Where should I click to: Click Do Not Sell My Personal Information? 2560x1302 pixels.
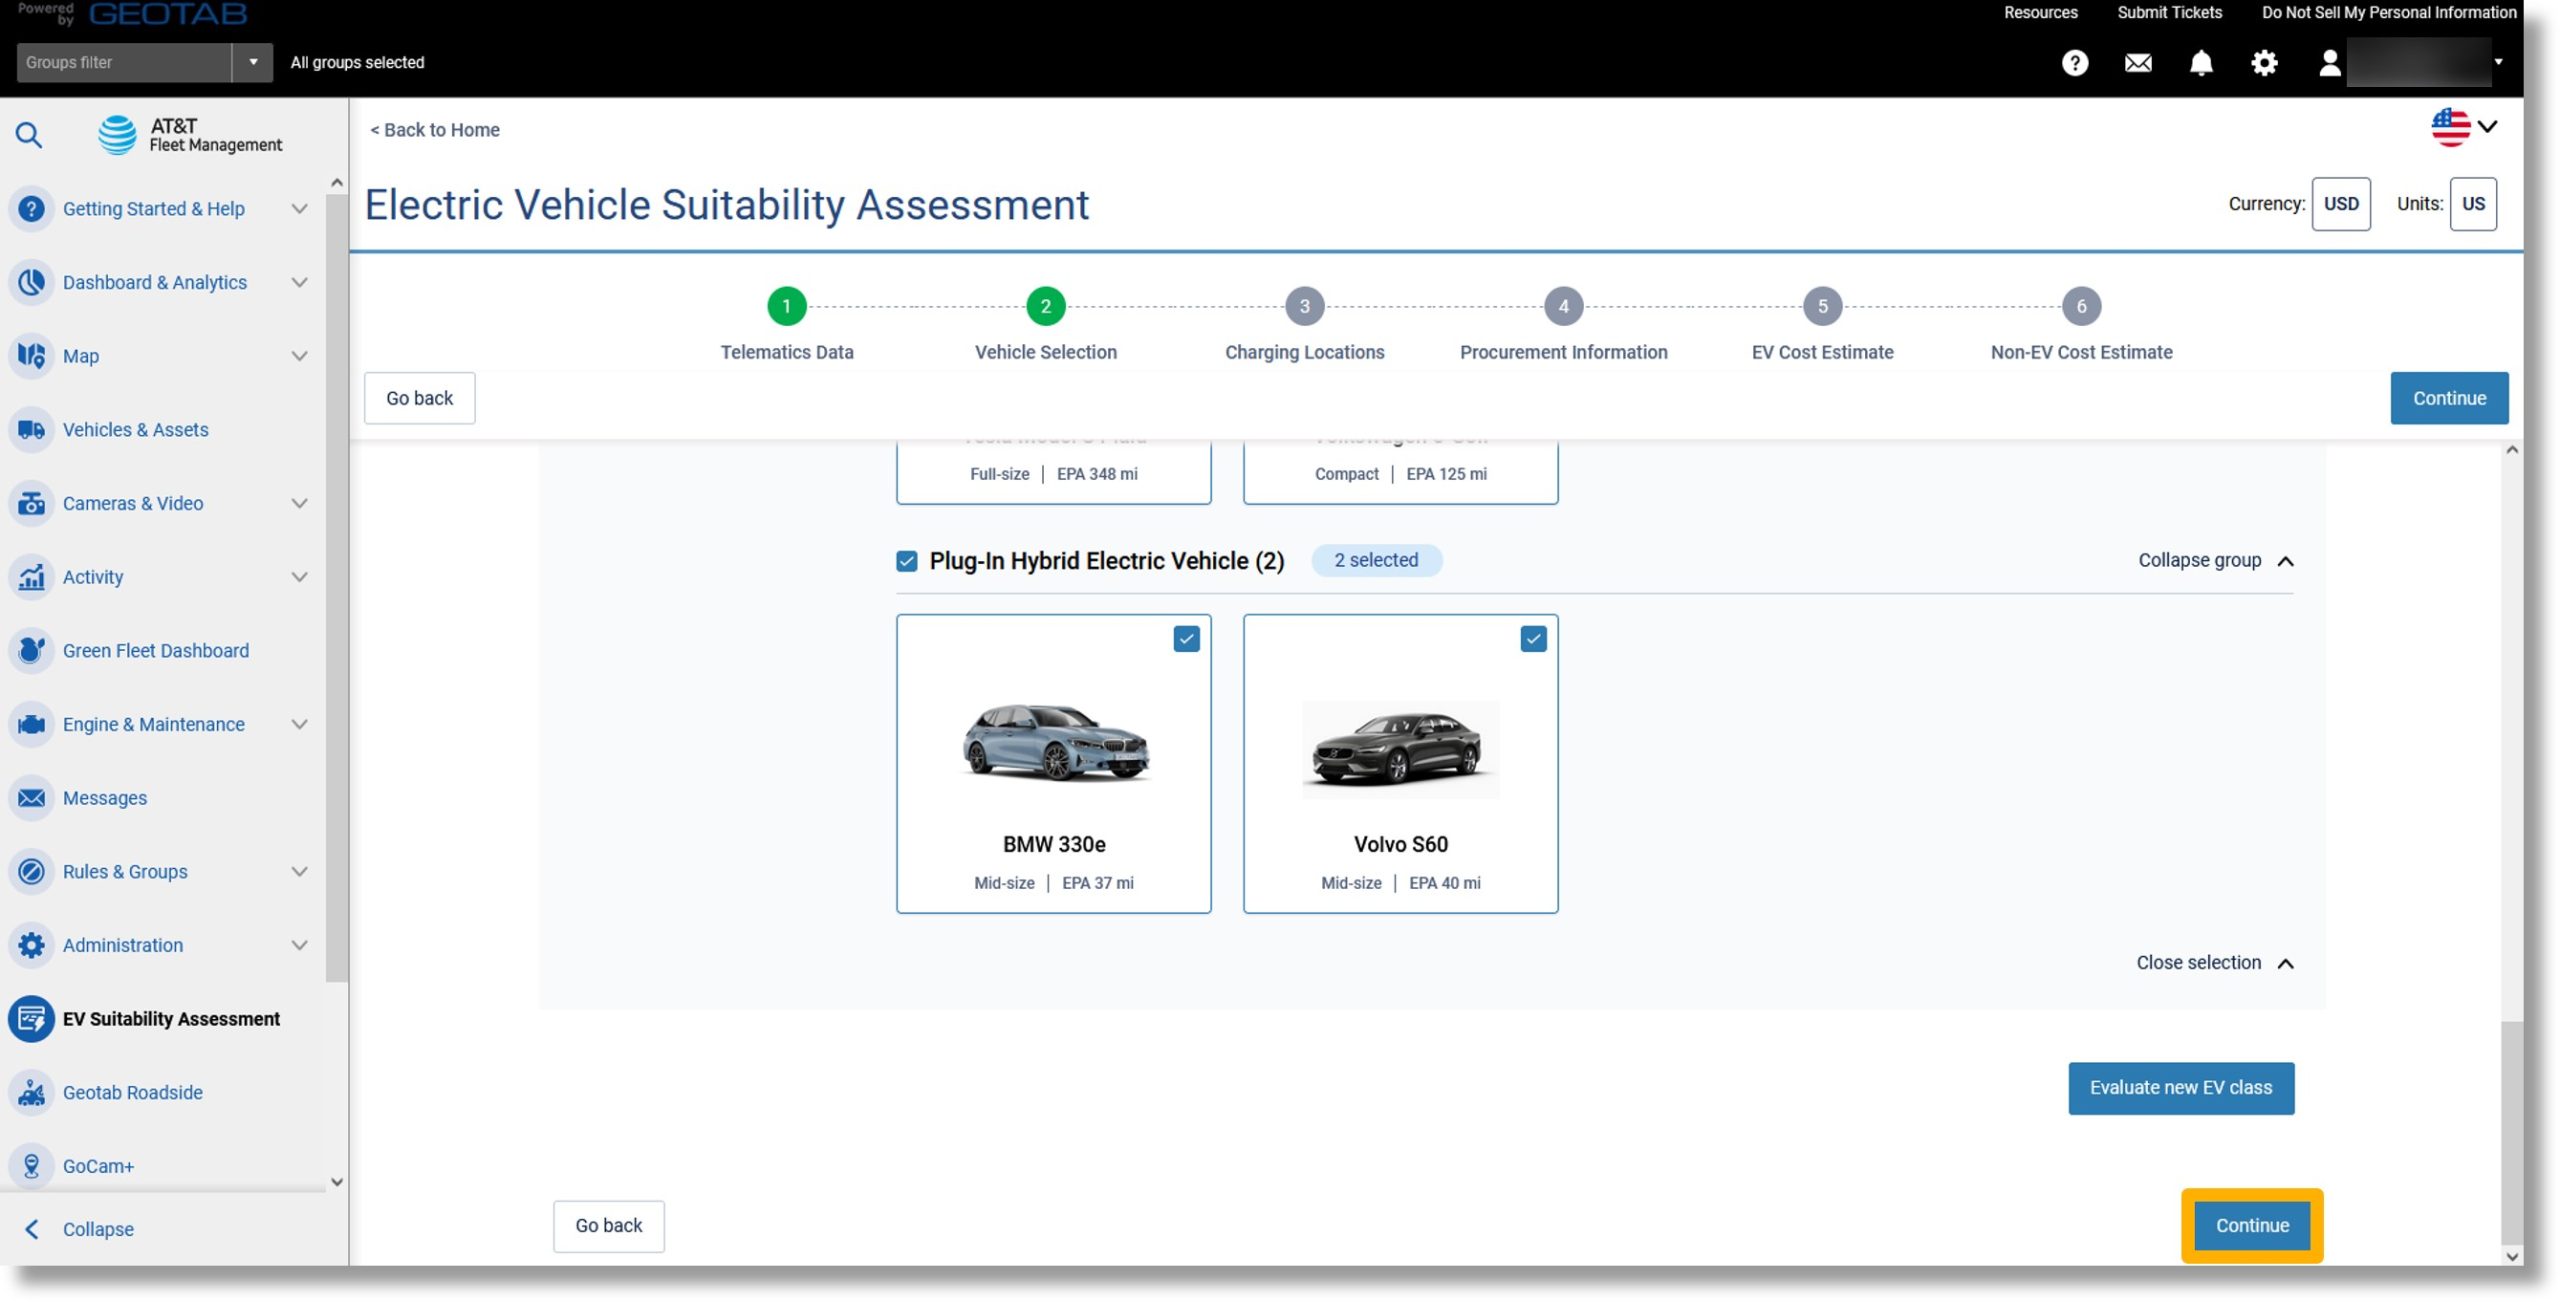point(2389,12)
